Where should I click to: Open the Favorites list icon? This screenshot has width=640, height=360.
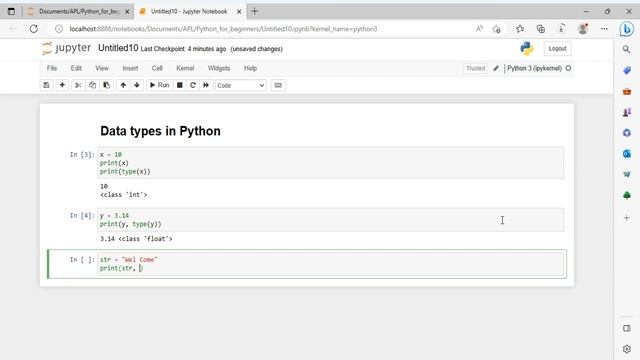(520, 29)
